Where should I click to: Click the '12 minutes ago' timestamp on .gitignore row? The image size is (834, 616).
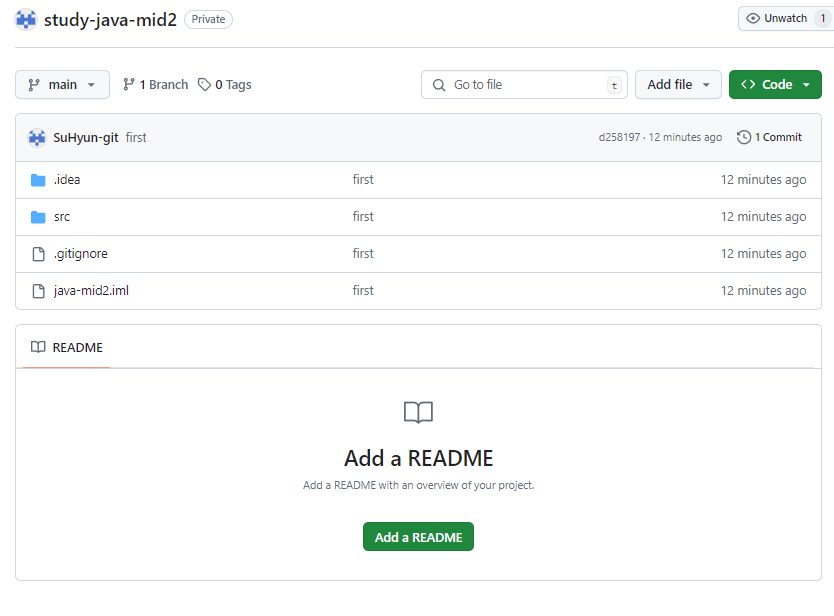click(x=764, y=254)
